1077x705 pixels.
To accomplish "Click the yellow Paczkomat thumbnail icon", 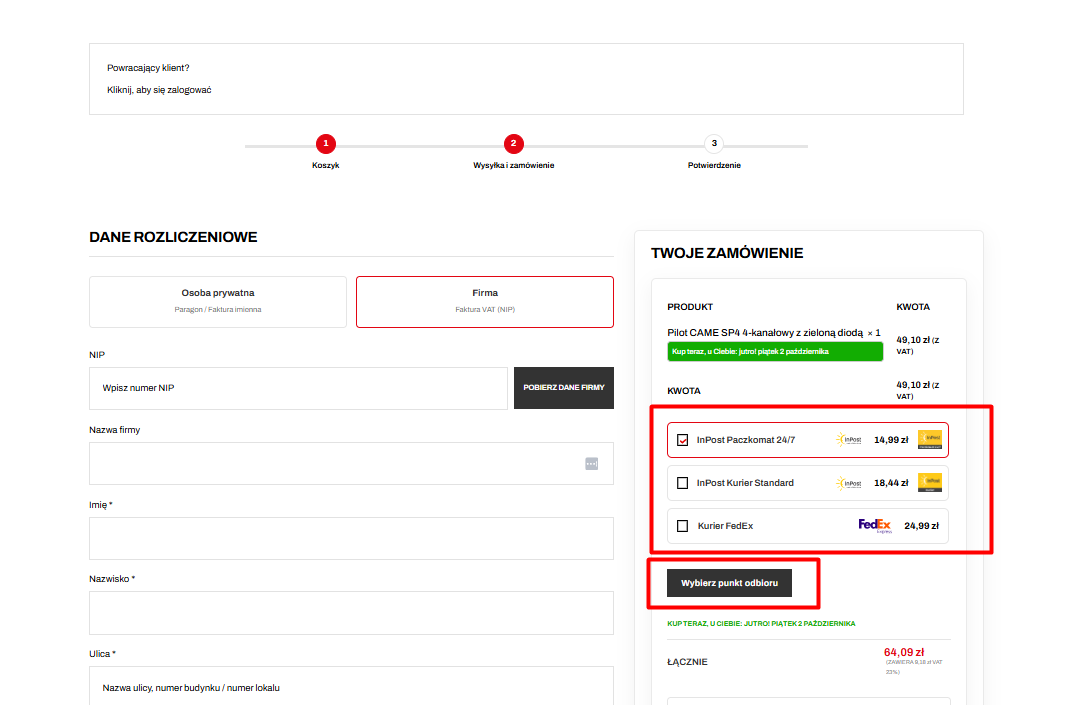I will click(930, 440).
